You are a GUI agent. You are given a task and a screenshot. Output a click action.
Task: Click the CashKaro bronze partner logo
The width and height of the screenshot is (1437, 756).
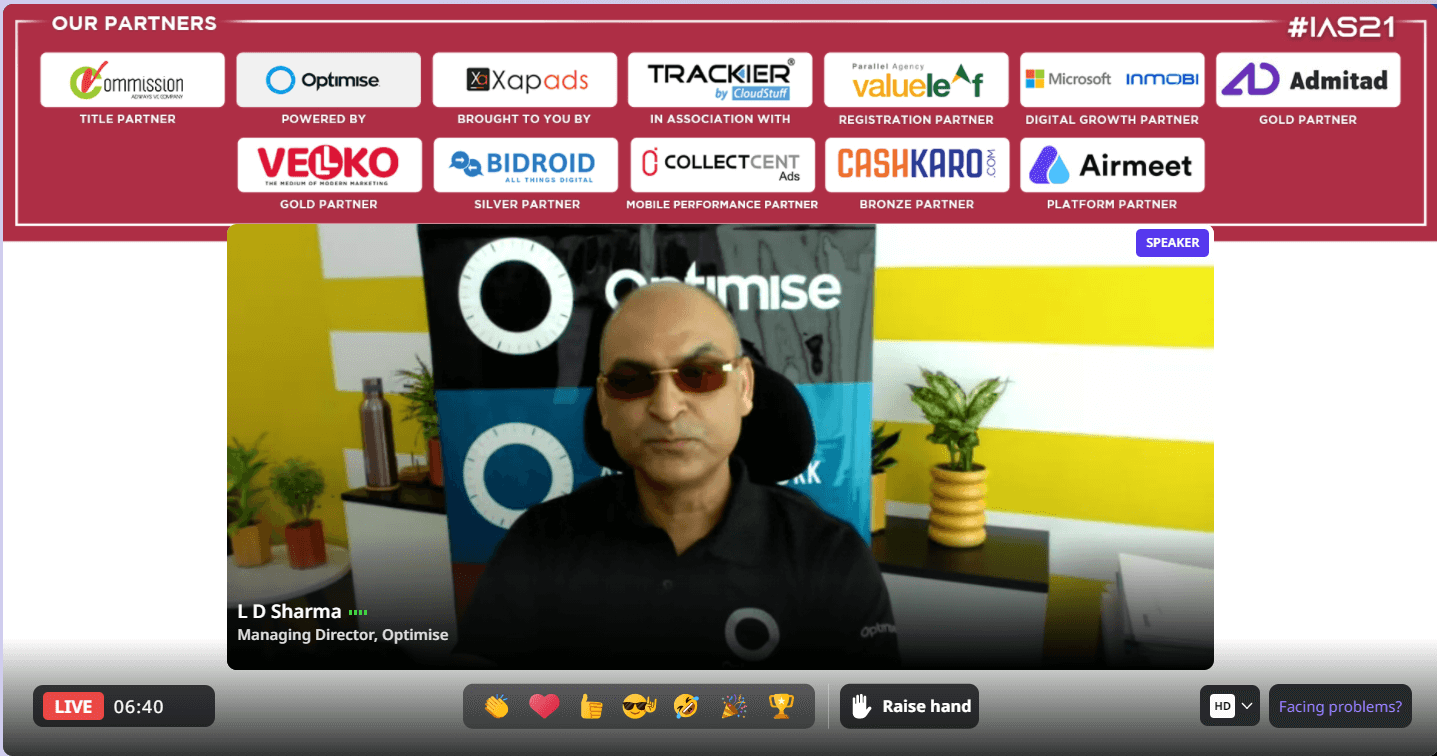pos(917,165)
